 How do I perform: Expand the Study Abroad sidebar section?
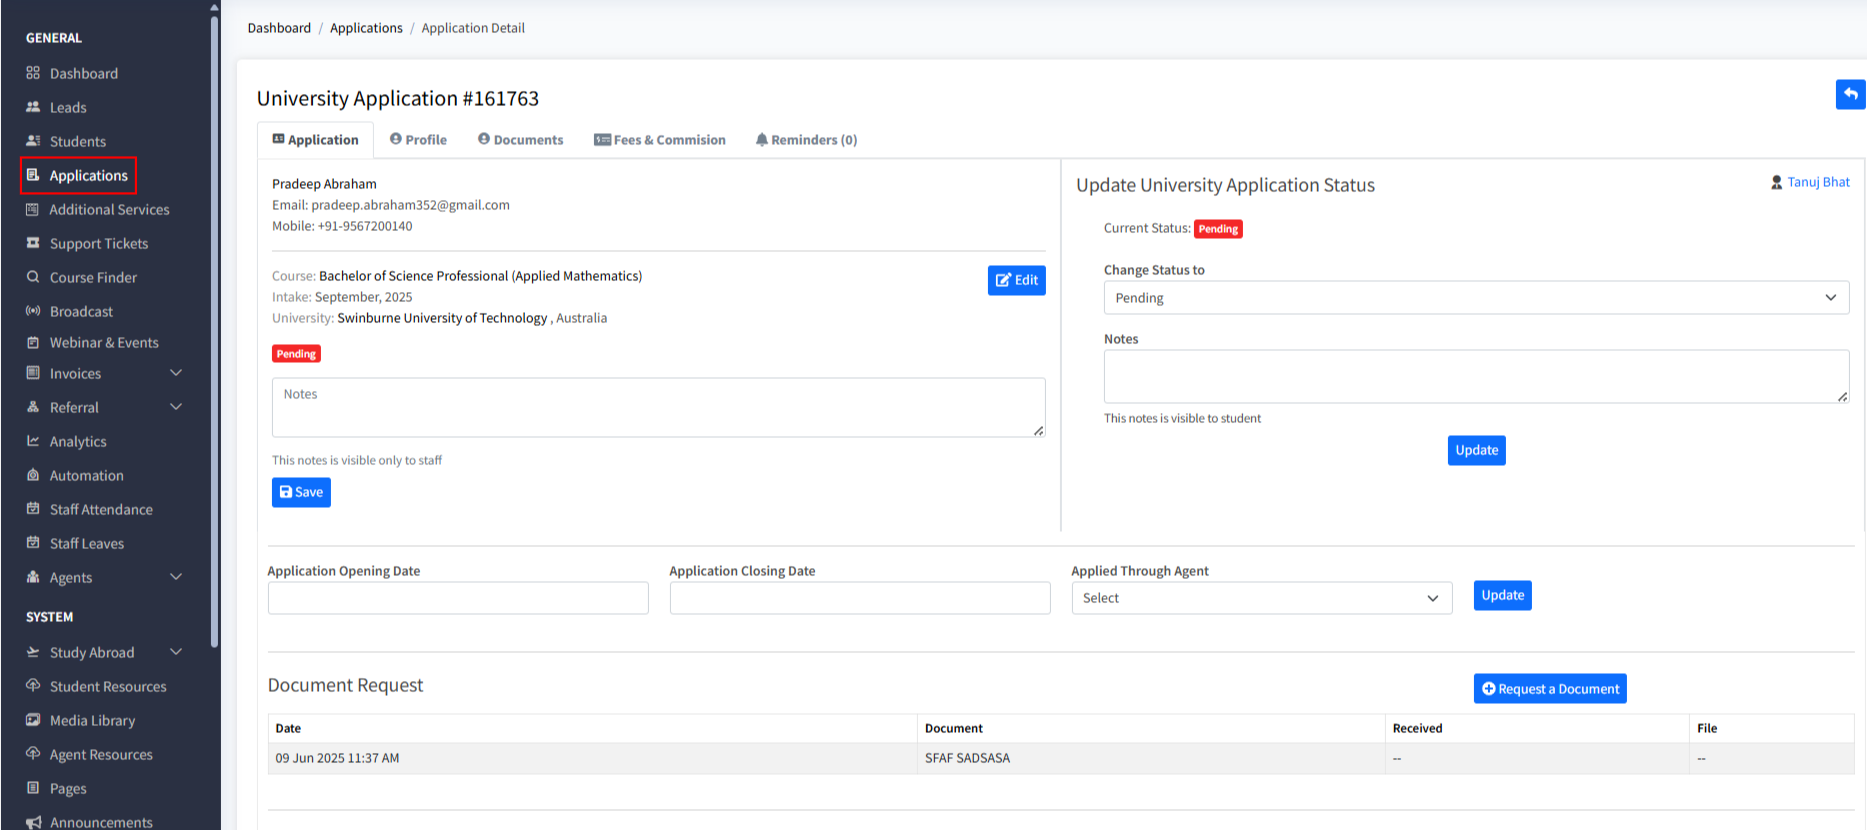tap(176, 652)
